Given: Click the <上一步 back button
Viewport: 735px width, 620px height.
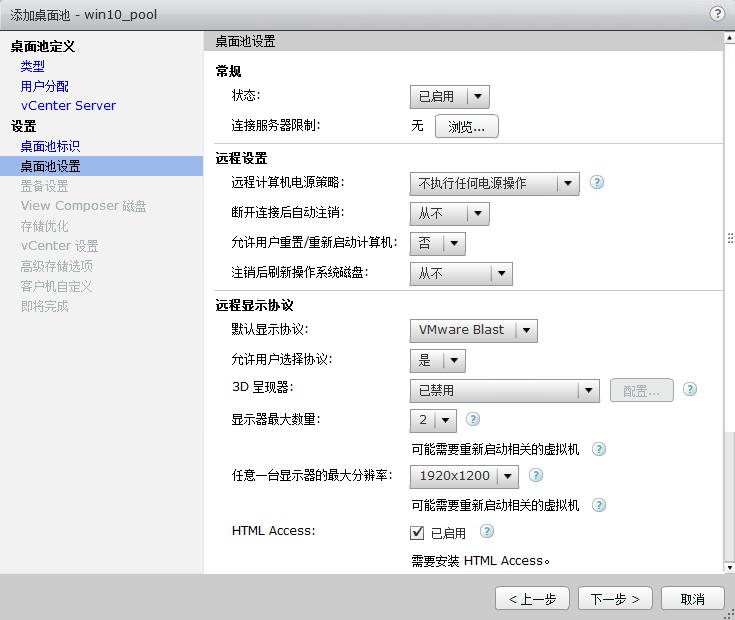Looking at the screenshot, I should coord(532,599).
